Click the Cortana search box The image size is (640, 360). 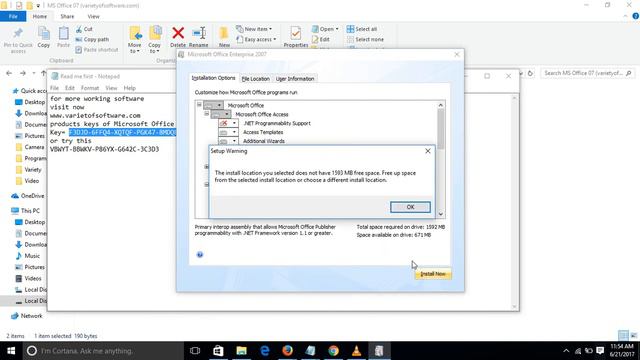pos(103,351)
